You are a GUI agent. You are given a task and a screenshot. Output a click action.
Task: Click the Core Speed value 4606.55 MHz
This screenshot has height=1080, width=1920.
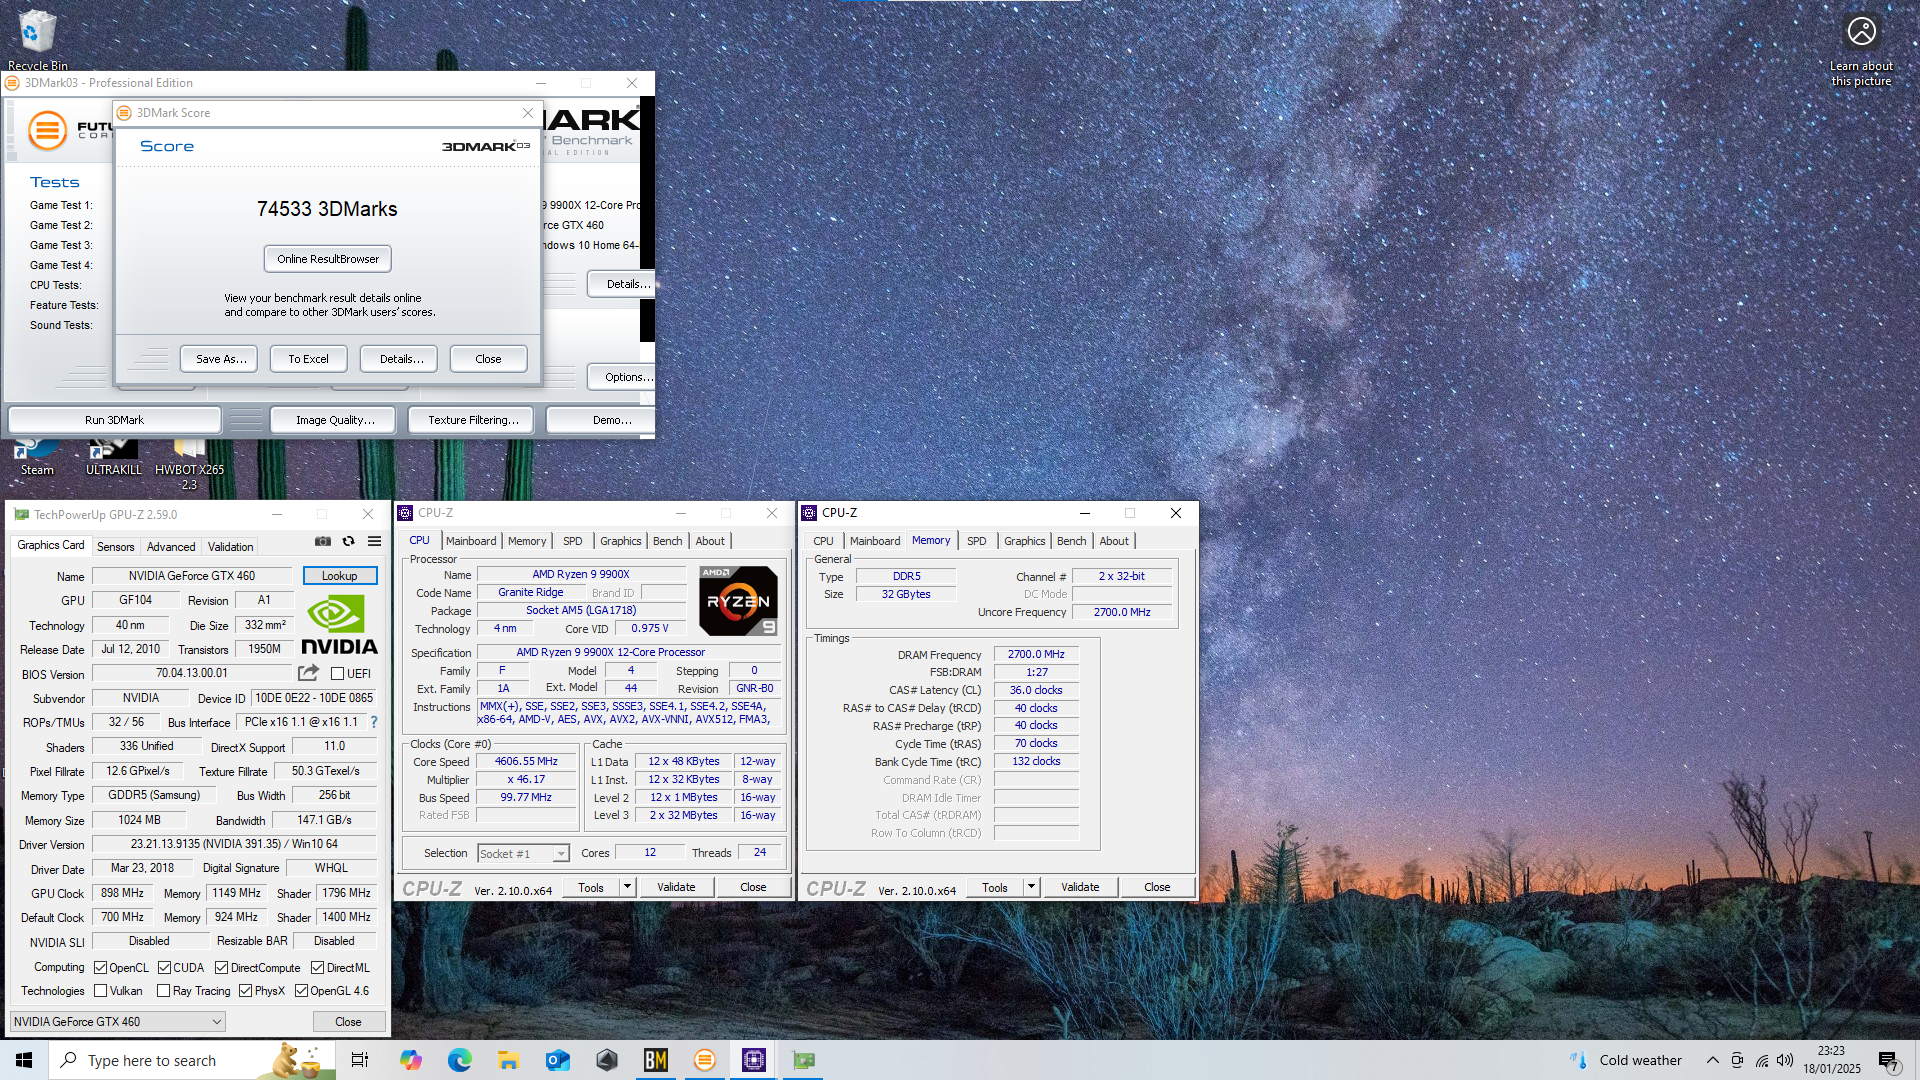click(526, 761)
